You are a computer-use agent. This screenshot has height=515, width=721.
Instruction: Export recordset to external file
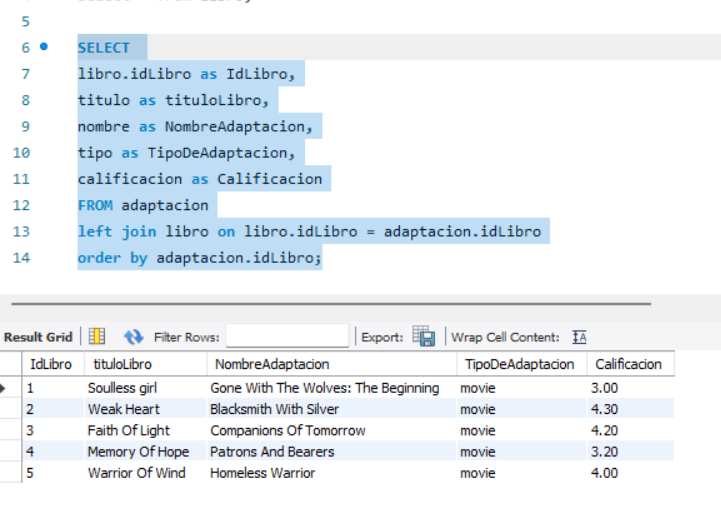[x=423, y=337]
